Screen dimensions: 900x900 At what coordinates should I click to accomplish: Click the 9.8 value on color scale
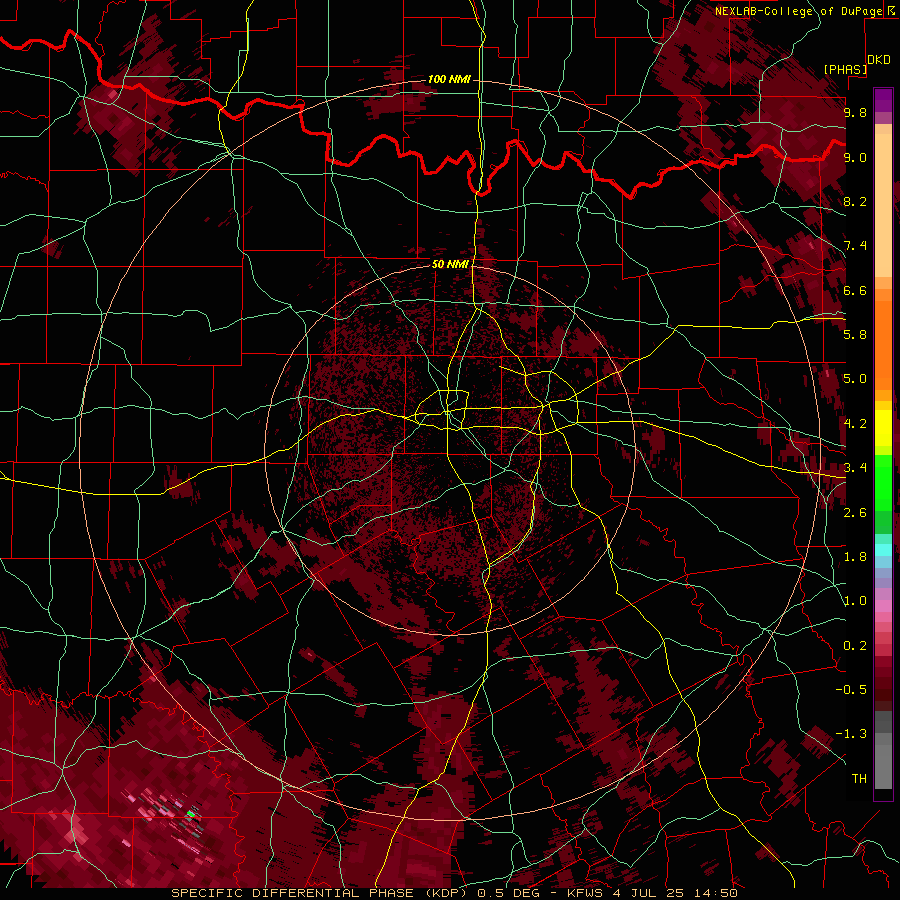(x=855, y=112)
